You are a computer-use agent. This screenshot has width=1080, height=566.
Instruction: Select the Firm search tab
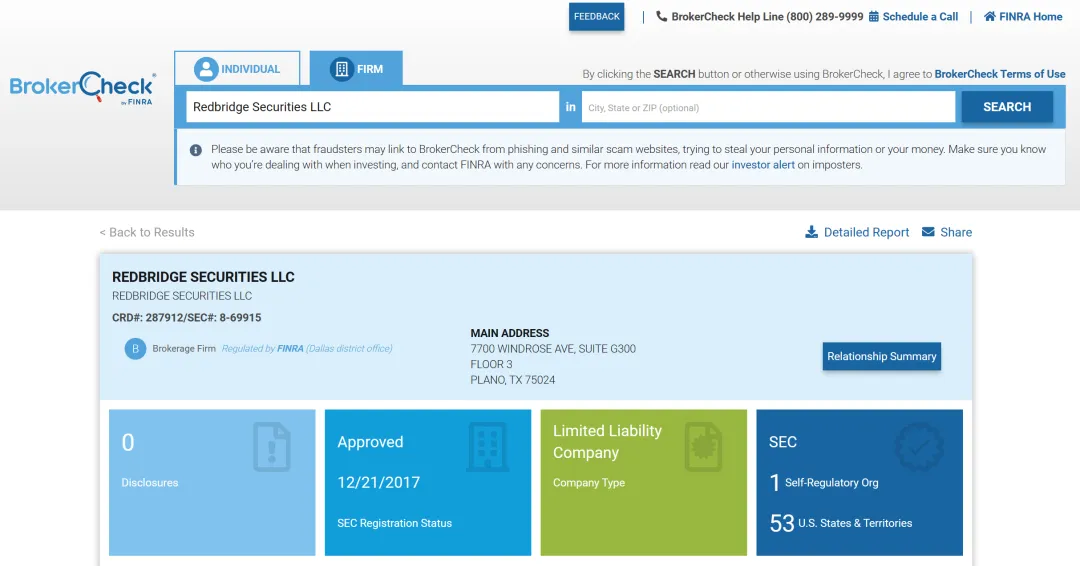(x=356, y=69)
